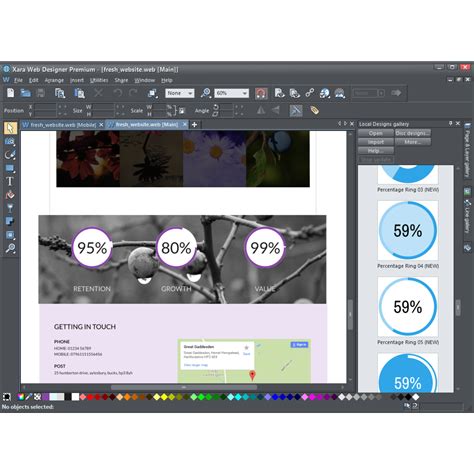Open the None quality dropdown

(180, 93)
